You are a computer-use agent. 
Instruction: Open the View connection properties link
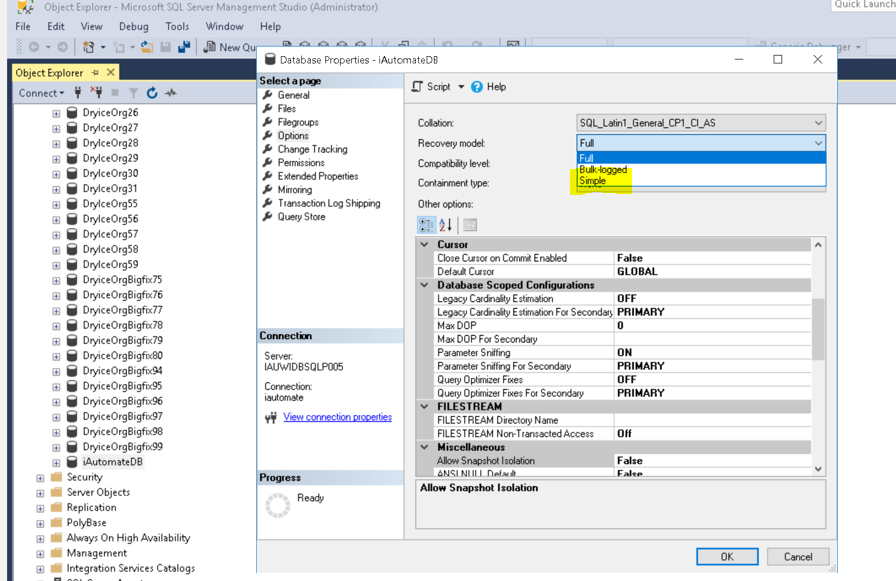click(x=337, y=417)
